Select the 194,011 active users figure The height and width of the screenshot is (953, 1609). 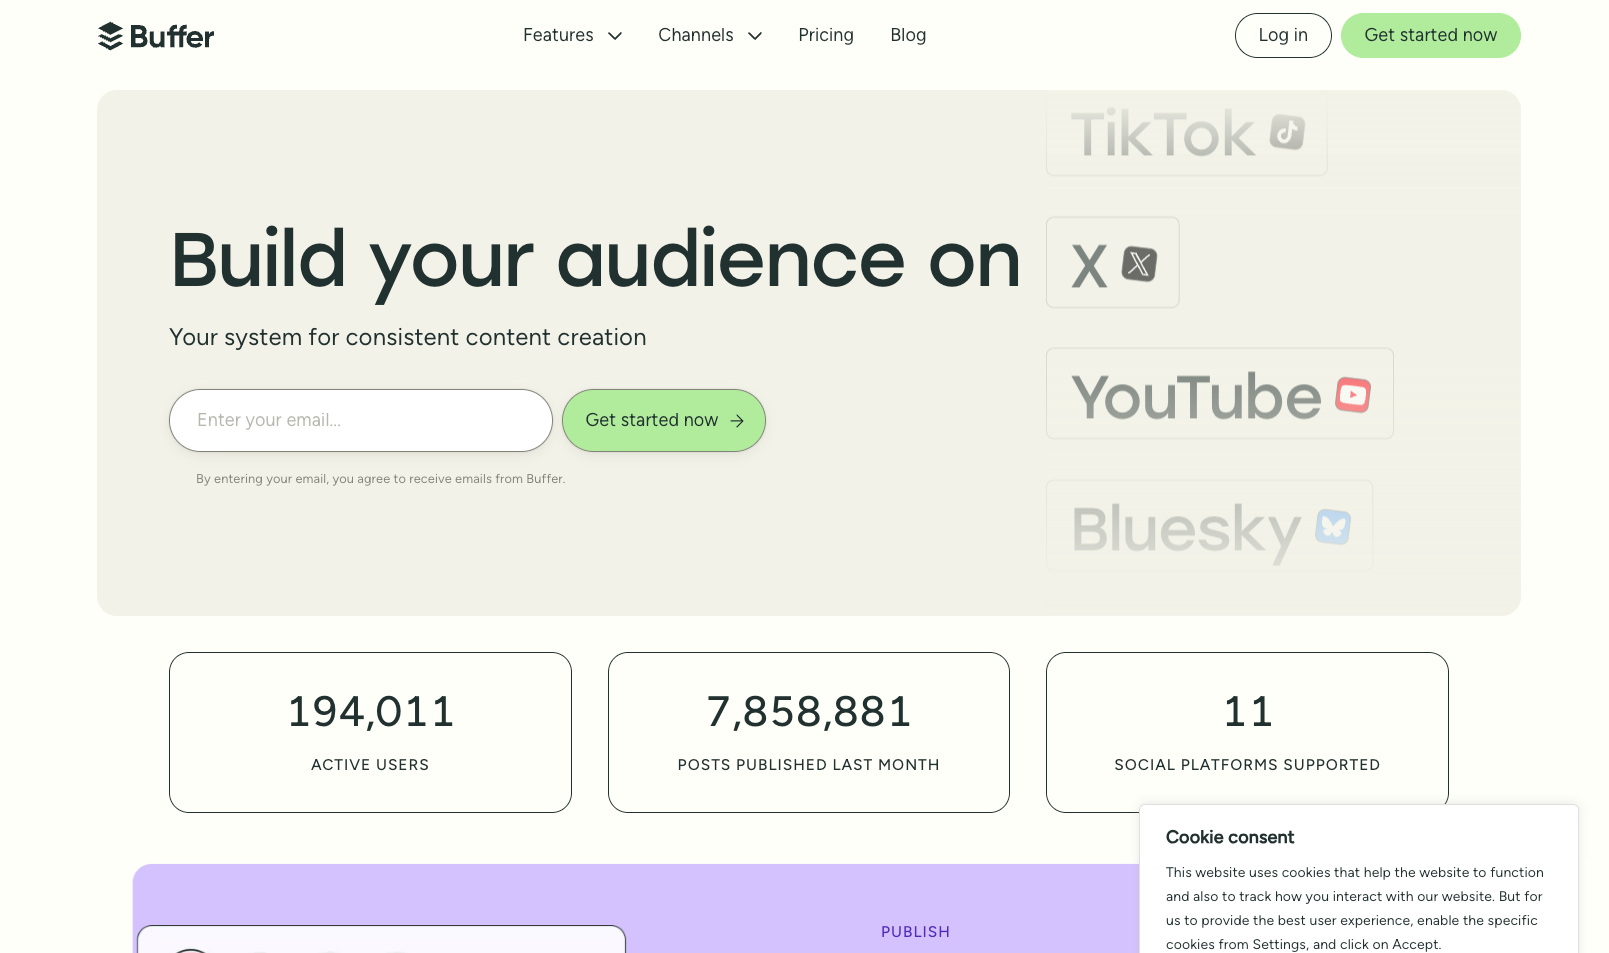pyautogui.click(x=371, y=712)
